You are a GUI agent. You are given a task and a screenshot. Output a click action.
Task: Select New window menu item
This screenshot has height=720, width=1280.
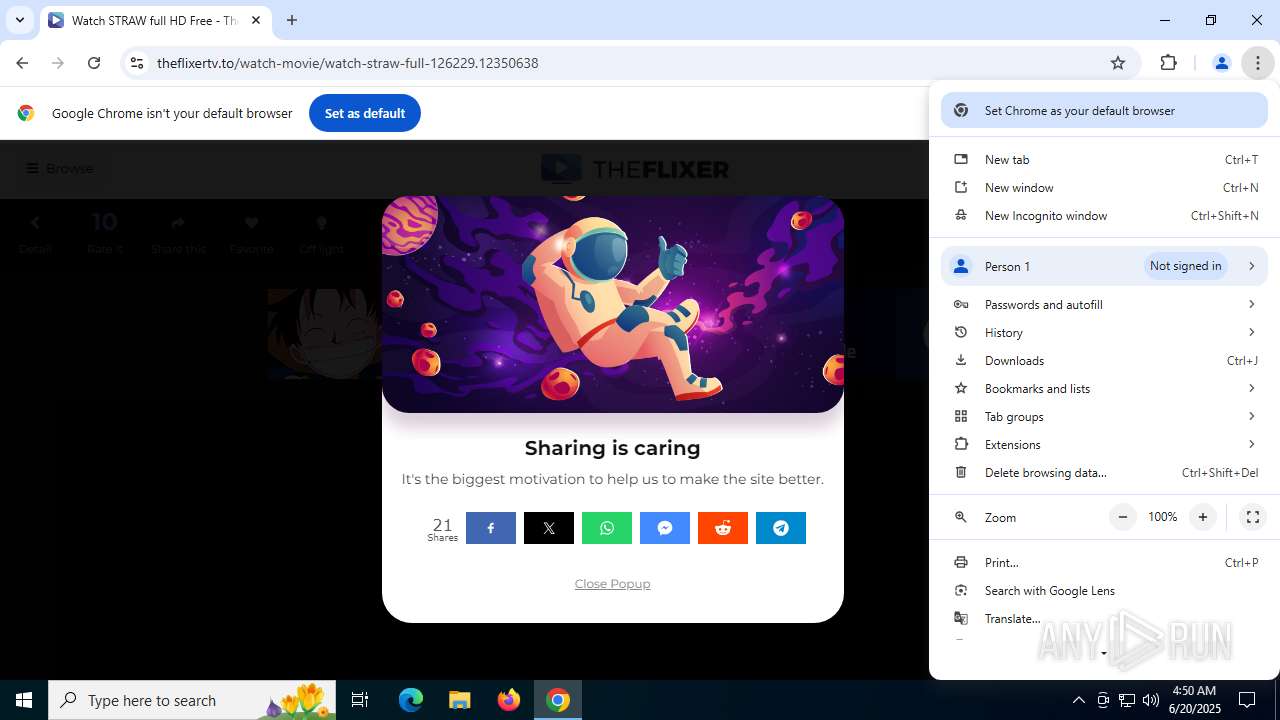[x=1104, y=188]
